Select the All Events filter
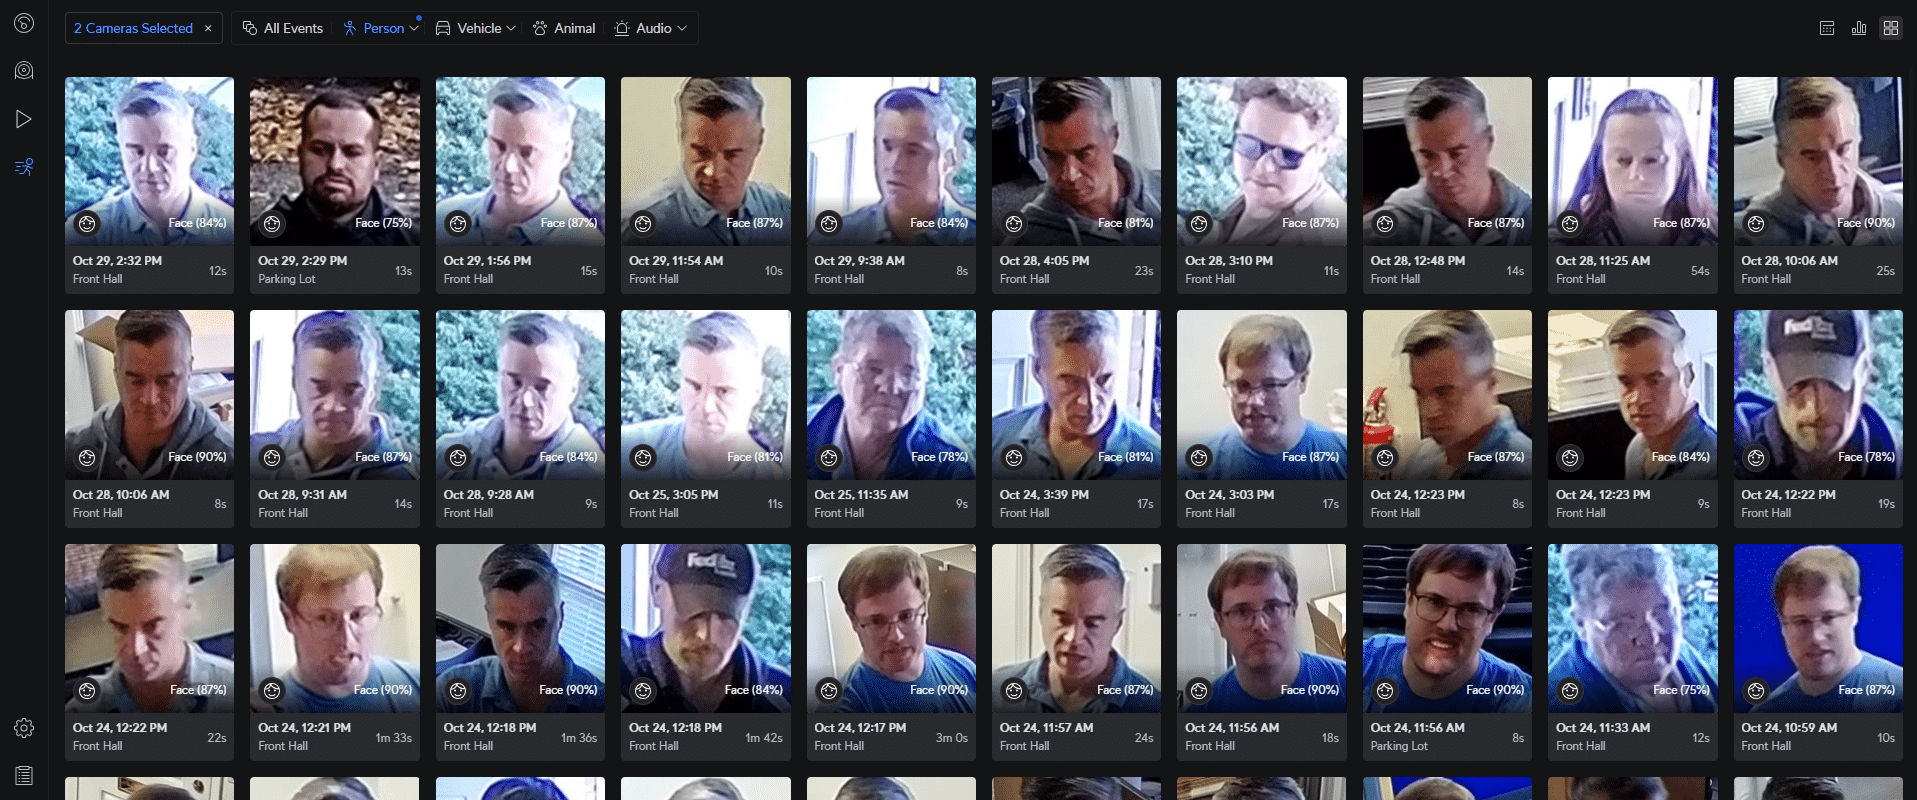This screenshot has width=1917, height=800. click(283, 28)
